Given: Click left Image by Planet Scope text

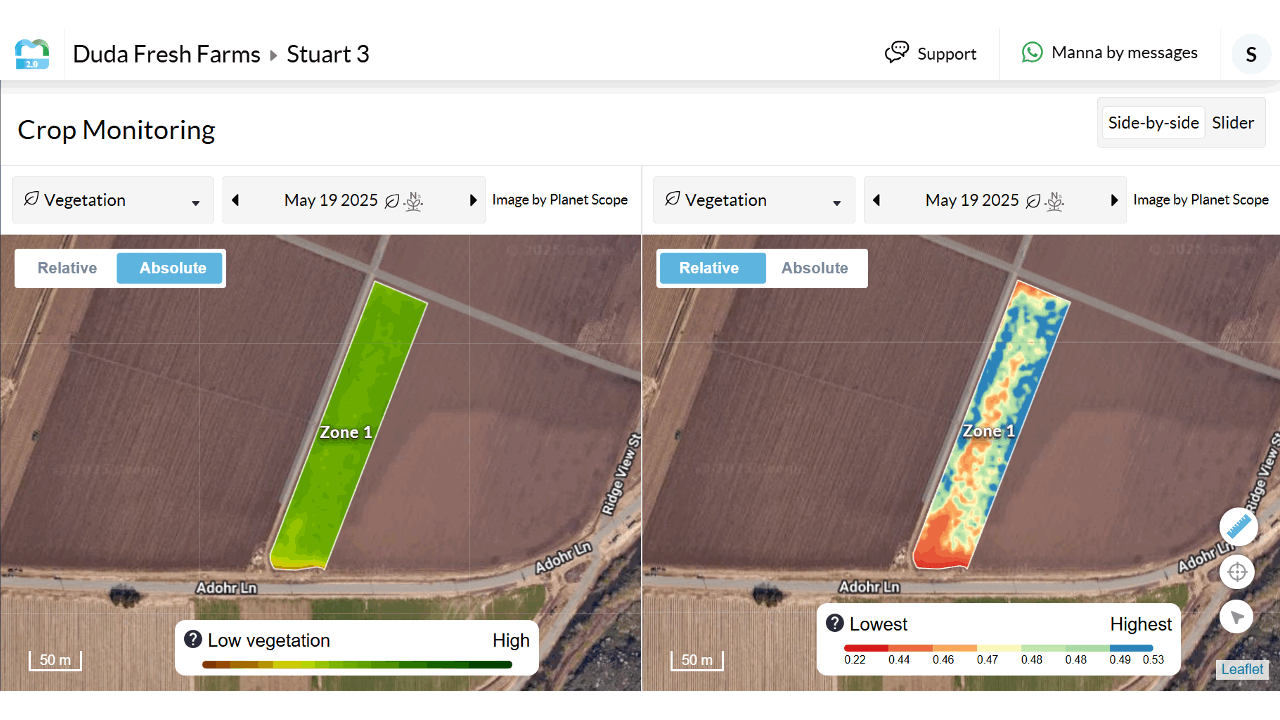Looking at the screenshot, I should (x=560, y=200).
